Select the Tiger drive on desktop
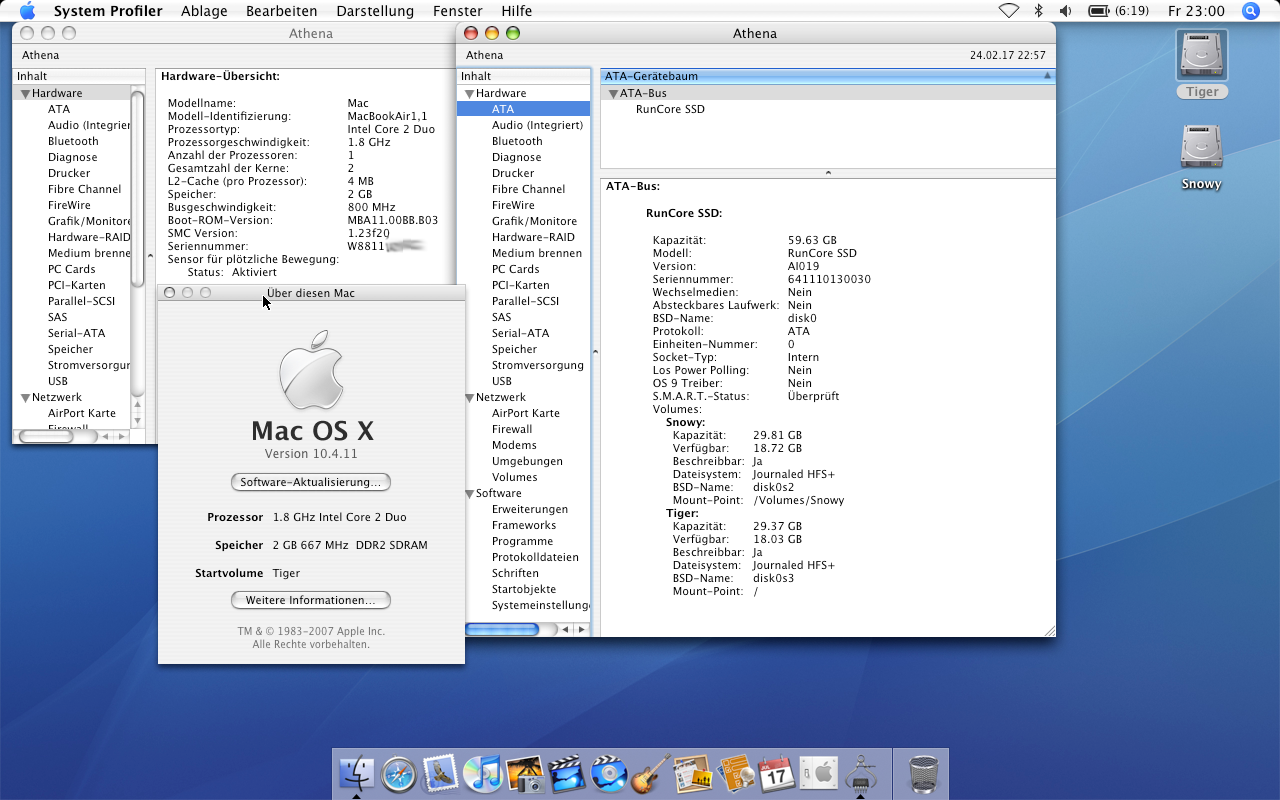 pyautogui.click(x=1201, y=64)
